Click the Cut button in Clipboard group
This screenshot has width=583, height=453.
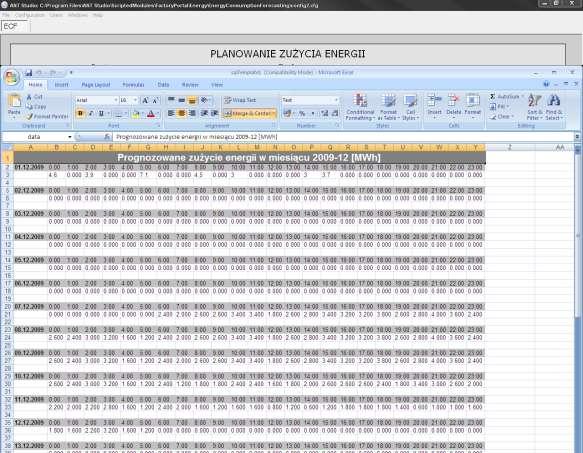point(34,97)
